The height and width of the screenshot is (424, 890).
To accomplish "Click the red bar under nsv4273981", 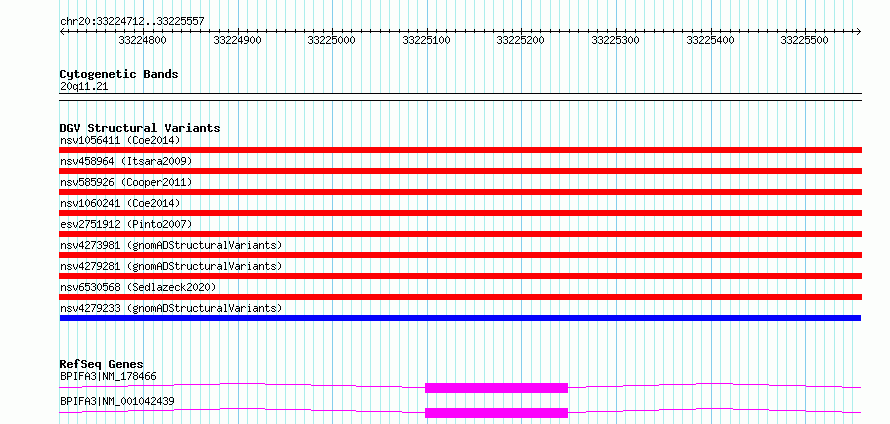I will 460,255.
